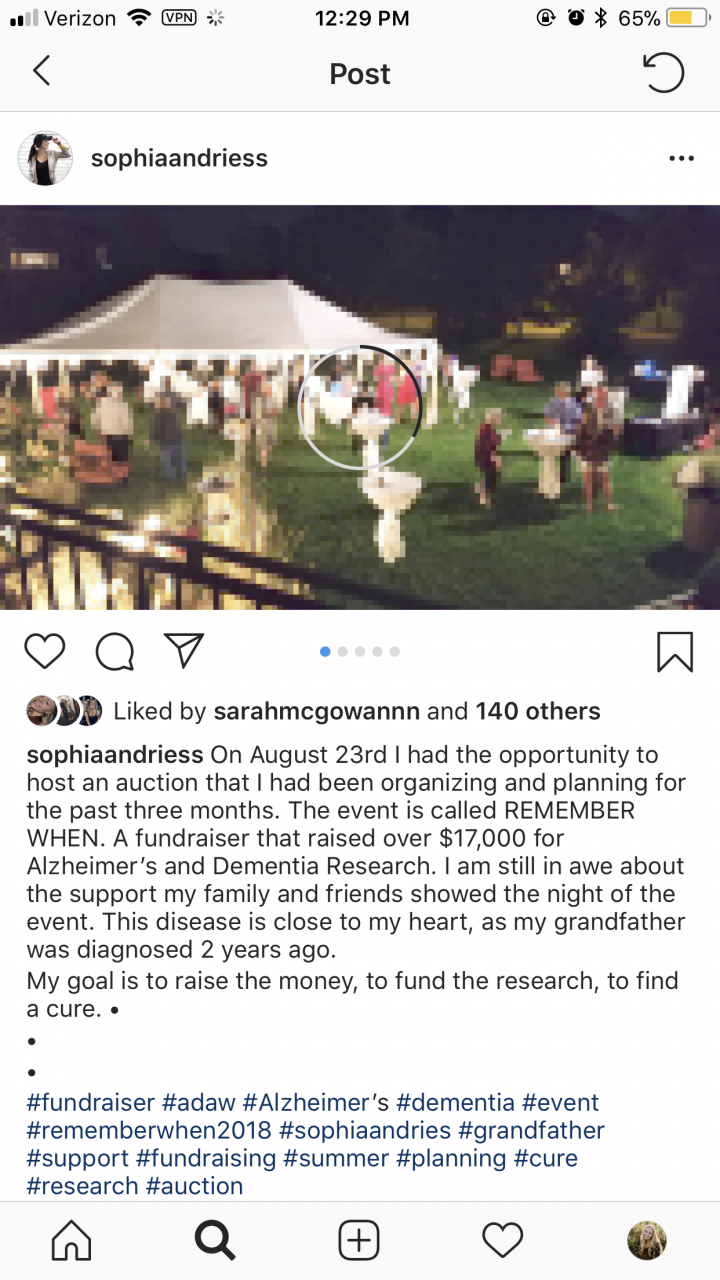Tap the back arrow in header
This screenshot has width=720, height=1280.
point(41,72)
